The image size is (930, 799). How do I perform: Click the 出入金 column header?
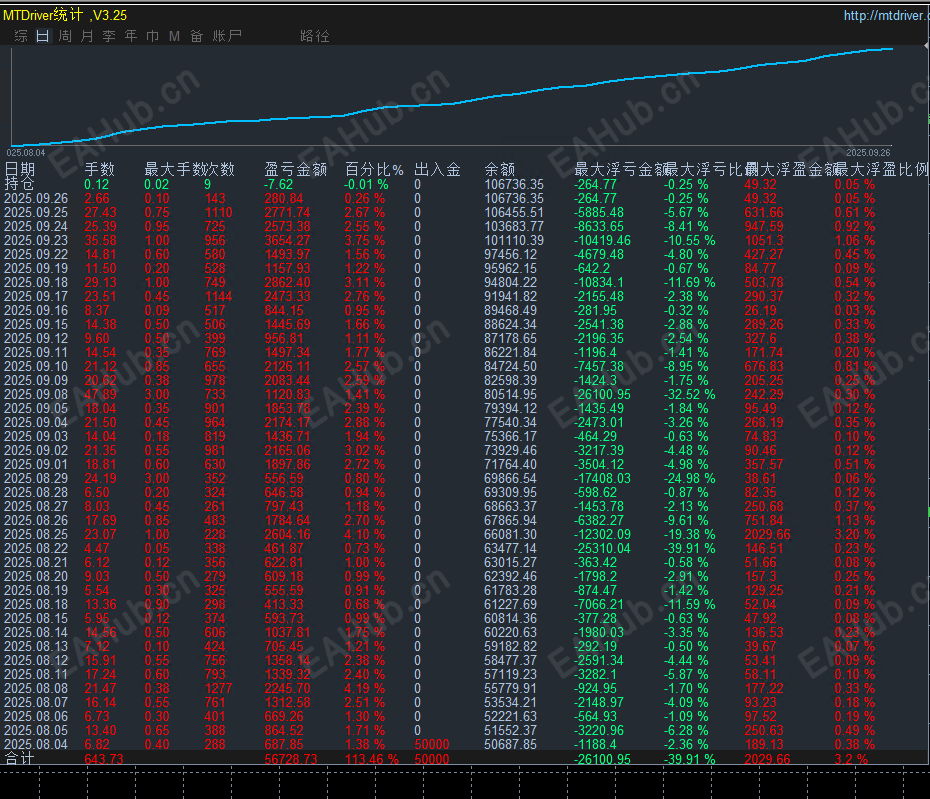437,170
